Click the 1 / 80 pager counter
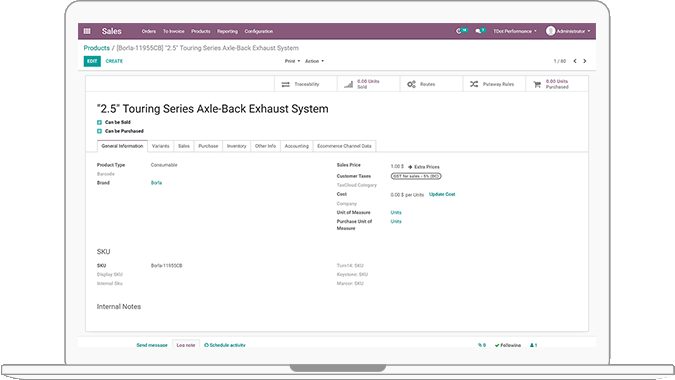This screenshot has height=380, width=675. pyautogui.click(x=560, y=61)
